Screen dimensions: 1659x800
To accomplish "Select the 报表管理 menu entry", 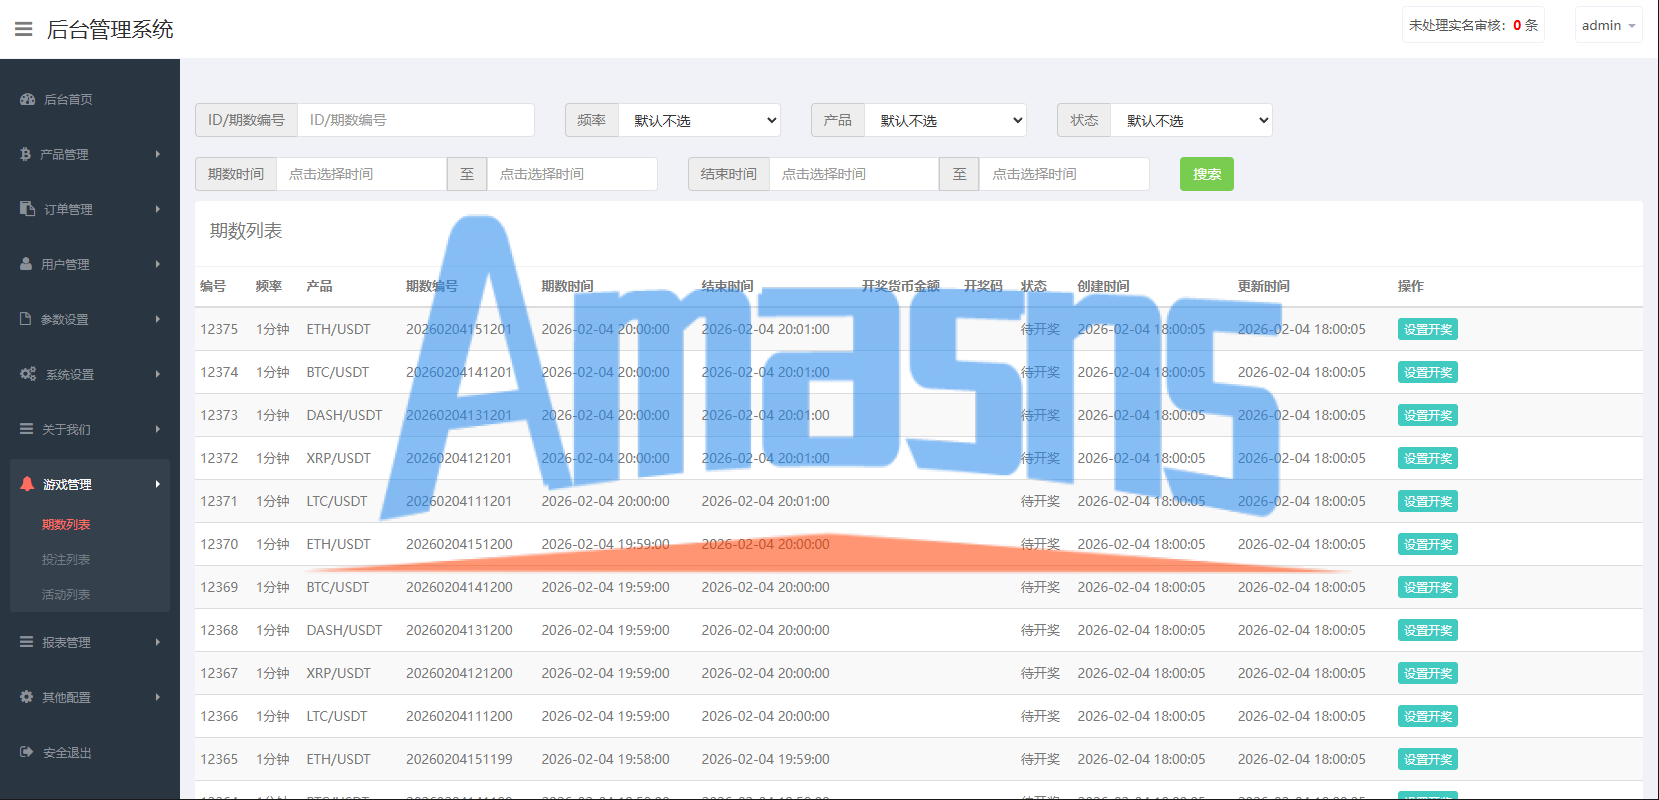I will (x=90, y=642).
